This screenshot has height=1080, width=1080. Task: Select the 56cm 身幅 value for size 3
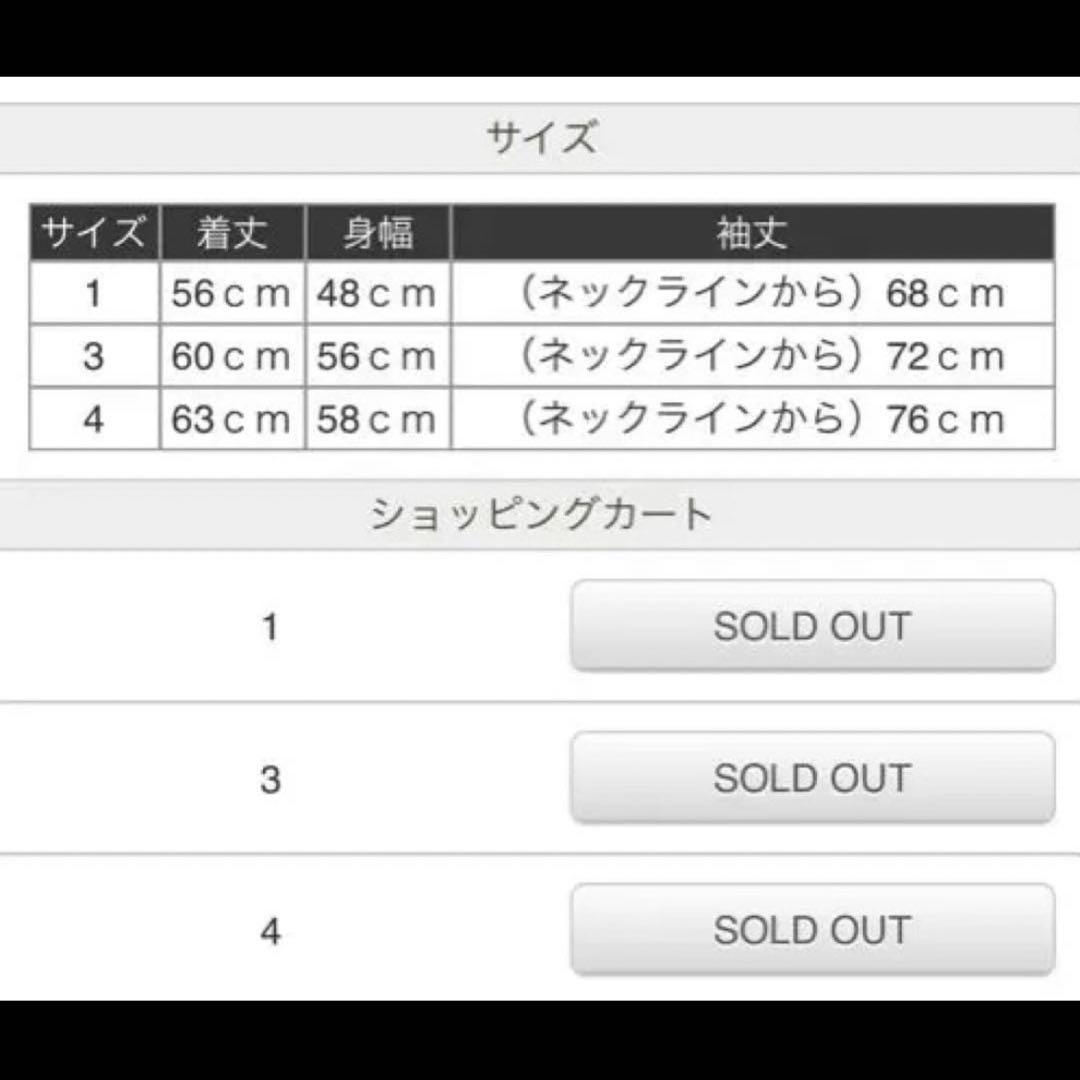coord(375,357)
